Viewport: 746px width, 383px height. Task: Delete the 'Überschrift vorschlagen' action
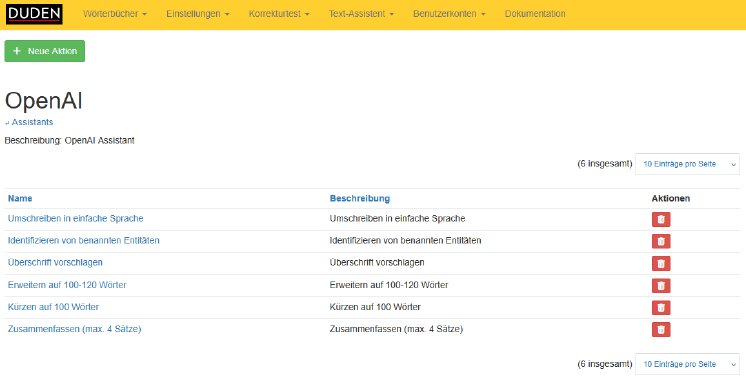(661, 264)
